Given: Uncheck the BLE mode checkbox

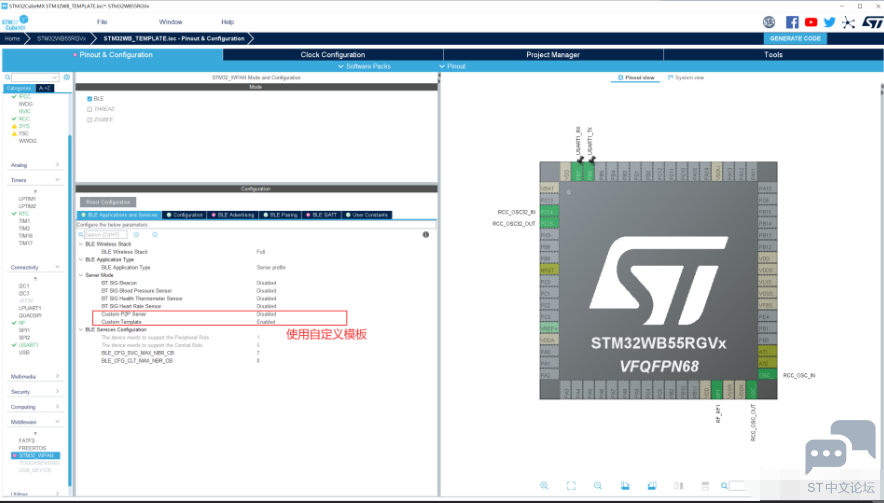Looking at the screenshot, I should (x=90, y=99).
